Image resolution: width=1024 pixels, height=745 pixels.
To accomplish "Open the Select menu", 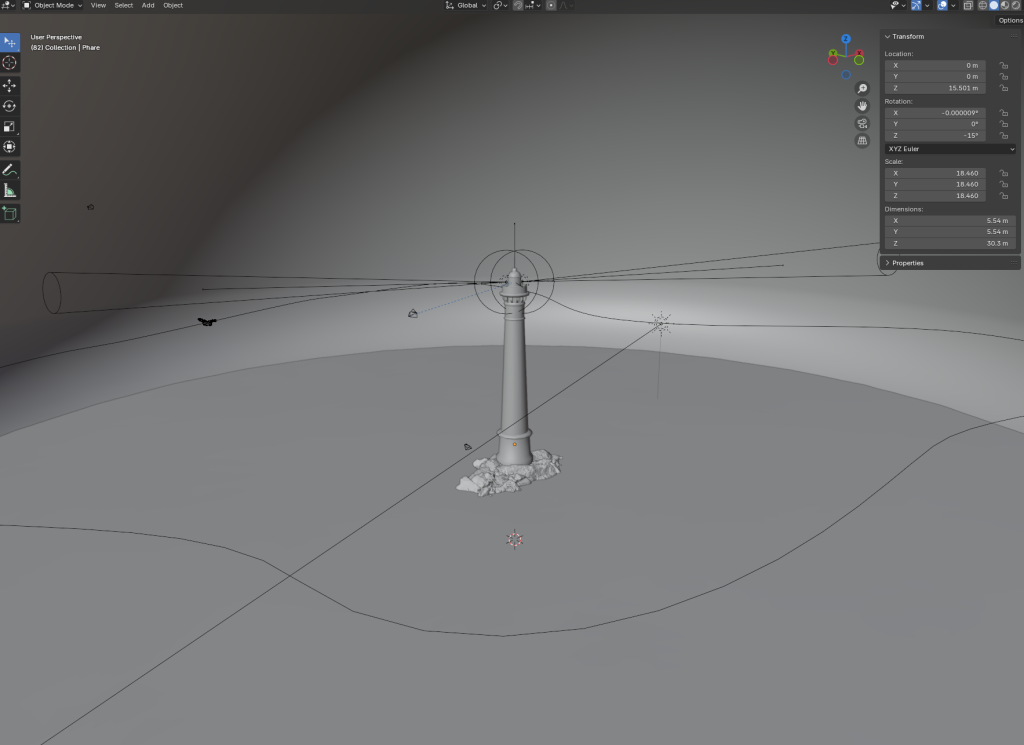I will pos(123,5).
